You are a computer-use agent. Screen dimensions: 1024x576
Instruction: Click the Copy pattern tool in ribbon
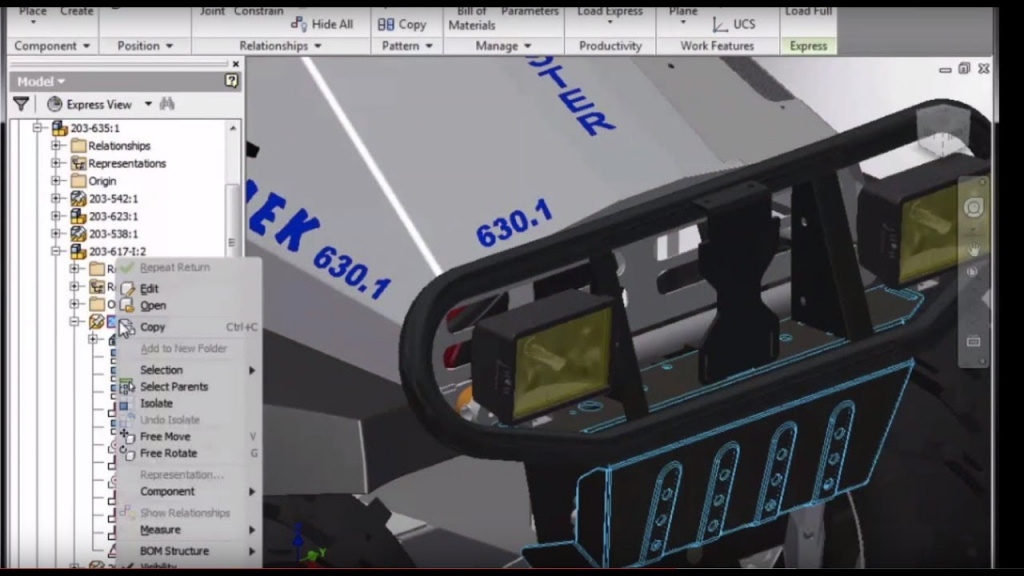pyautogui.click(x=402, y=24)
